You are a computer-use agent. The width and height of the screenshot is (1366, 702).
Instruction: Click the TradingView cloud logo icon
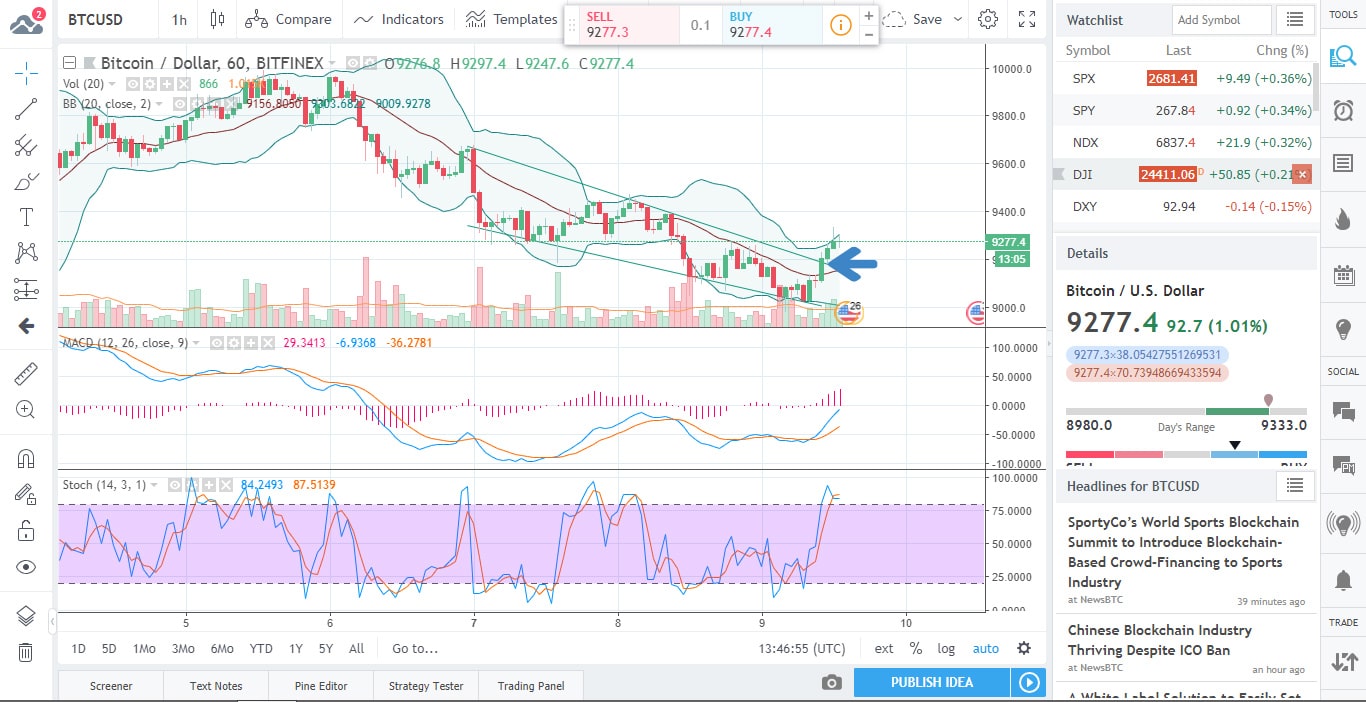[x=26, y=21]
